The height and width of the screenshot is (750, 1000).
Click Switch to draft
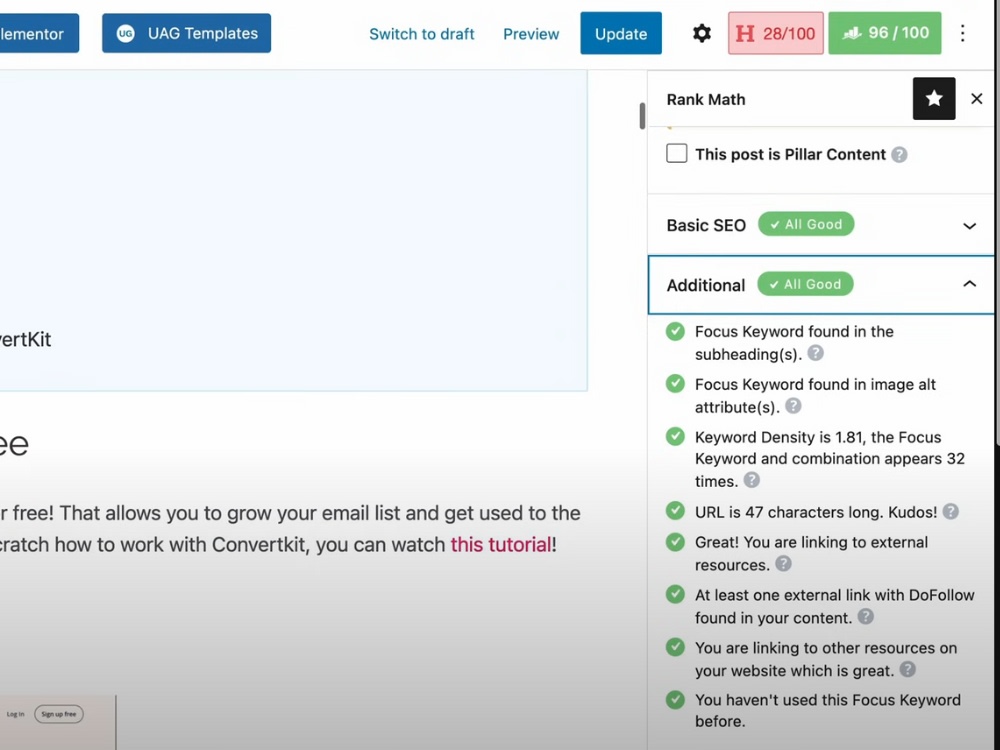click(x=422, y=34)
